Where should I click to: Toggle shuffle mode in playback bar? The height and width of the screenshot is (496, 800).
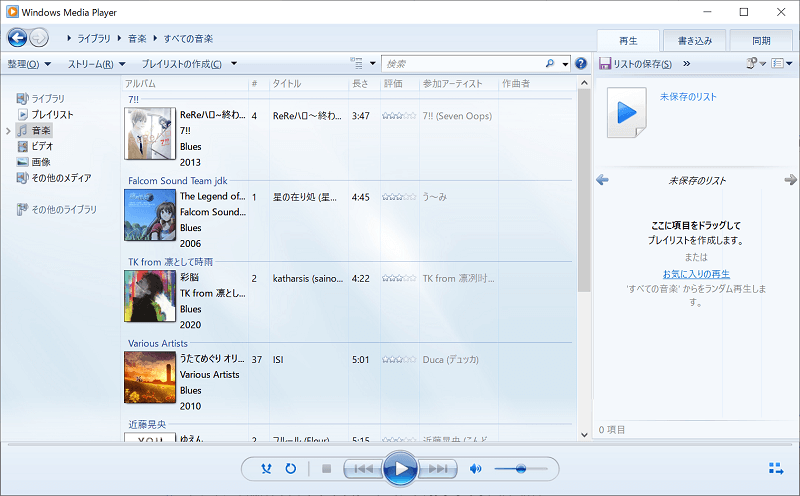pos(266,468)
